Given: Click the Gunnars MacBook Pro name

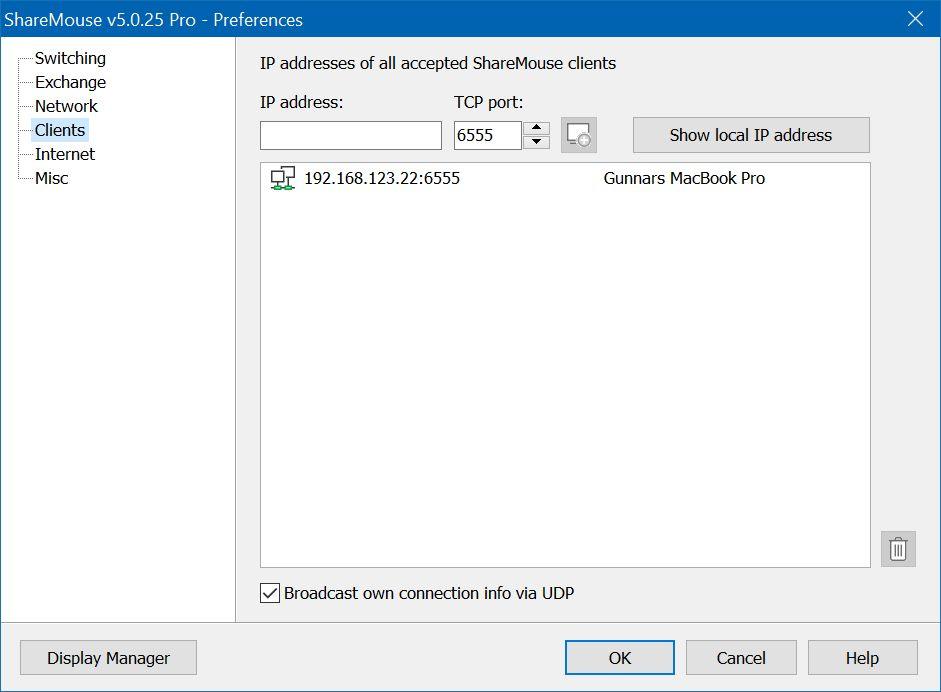Looking at the screenshot, I should coord(684,178).
